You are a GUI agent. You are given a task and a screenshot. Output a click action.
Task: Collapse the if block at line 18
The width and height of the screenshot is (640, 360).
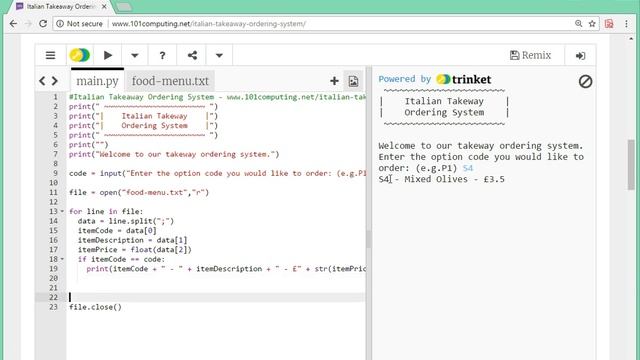[62, 259]
